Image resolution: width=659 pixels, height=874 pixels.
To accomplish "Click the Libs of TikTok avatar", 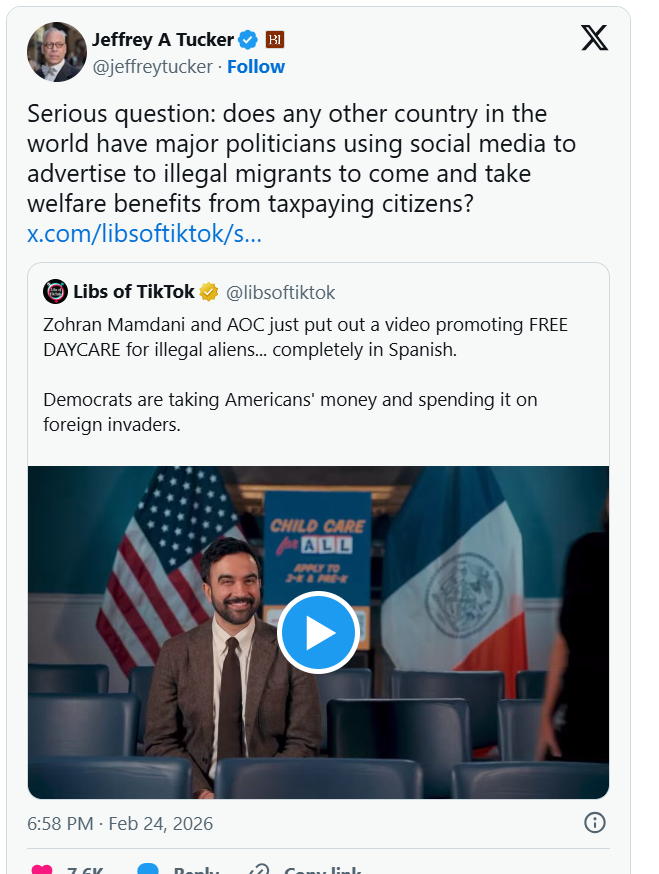I will pos(55,292).
